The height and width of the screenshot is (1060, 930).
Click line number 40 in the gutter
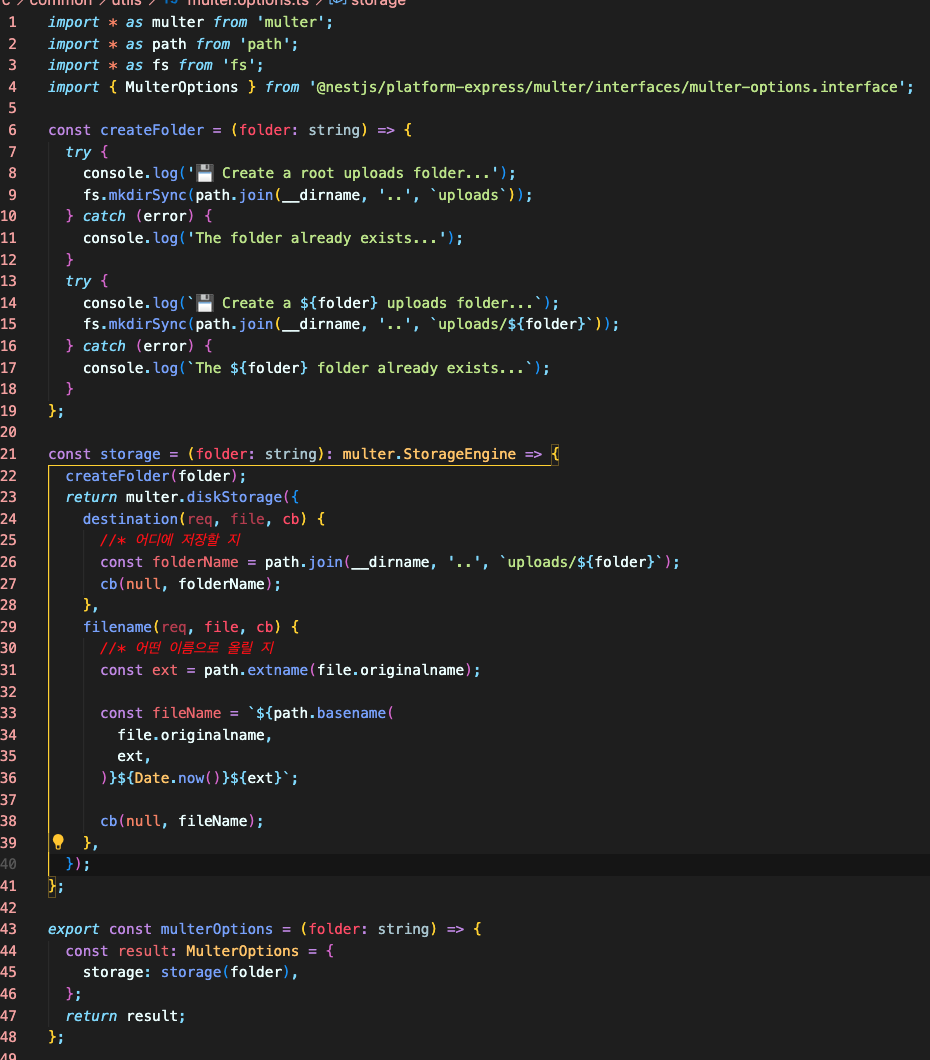tap(8, 864)
